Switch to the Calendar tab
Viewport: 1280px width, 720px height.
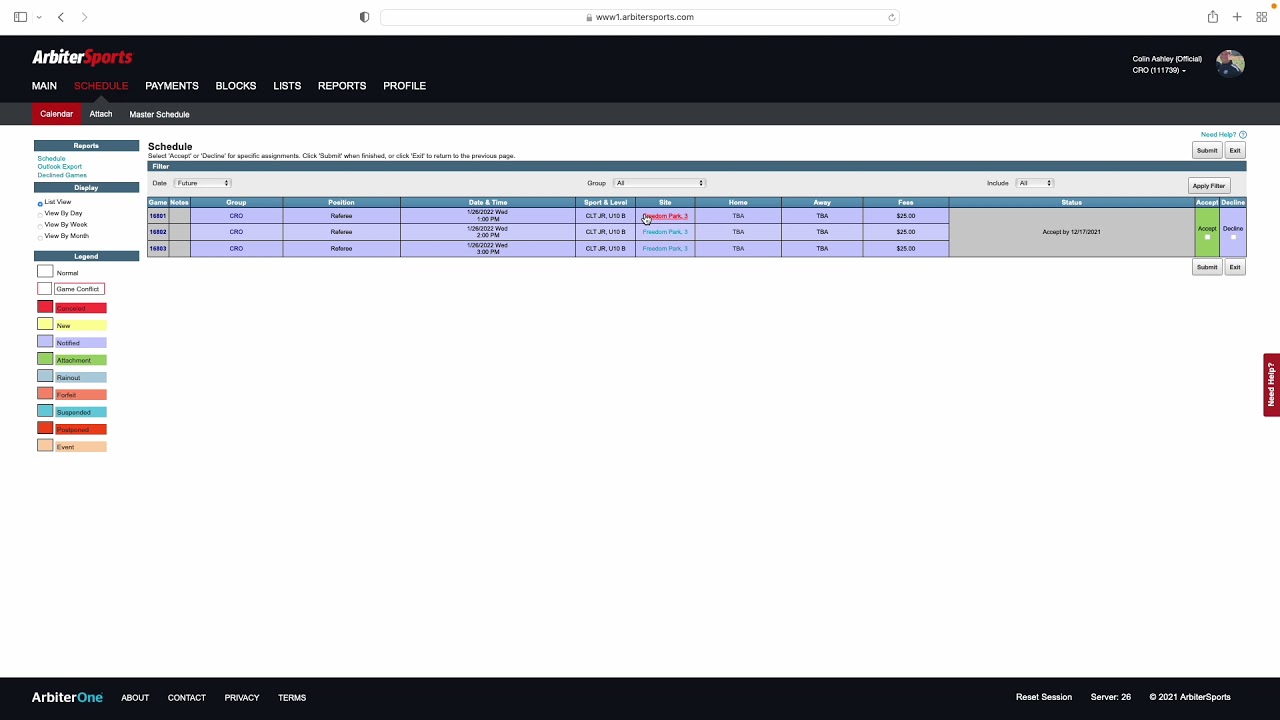tap(57, 114)
